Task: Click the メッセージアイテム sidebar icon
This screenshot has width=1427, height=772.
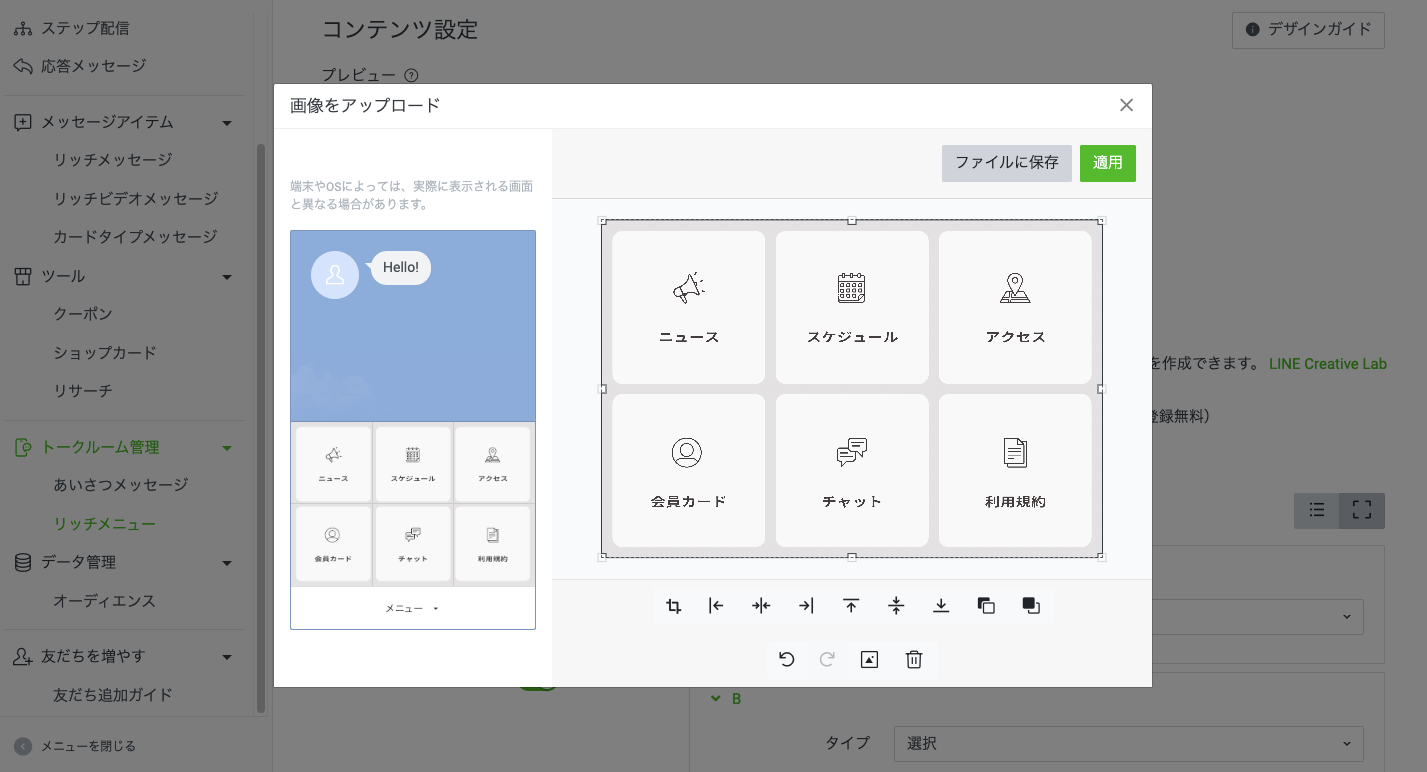Action: 22,122
